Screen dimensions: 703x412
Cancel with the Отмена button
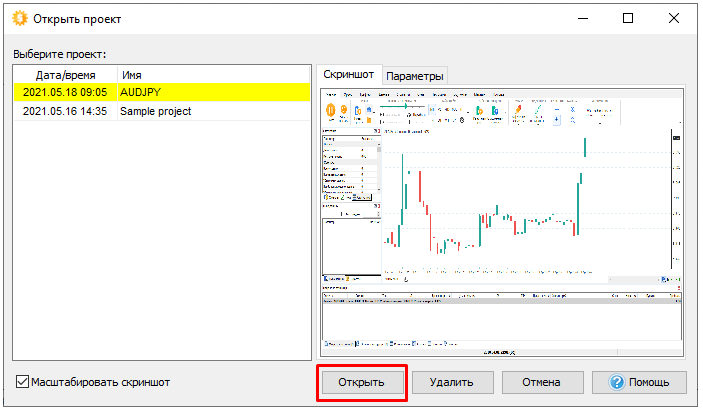tap(541, 382)
